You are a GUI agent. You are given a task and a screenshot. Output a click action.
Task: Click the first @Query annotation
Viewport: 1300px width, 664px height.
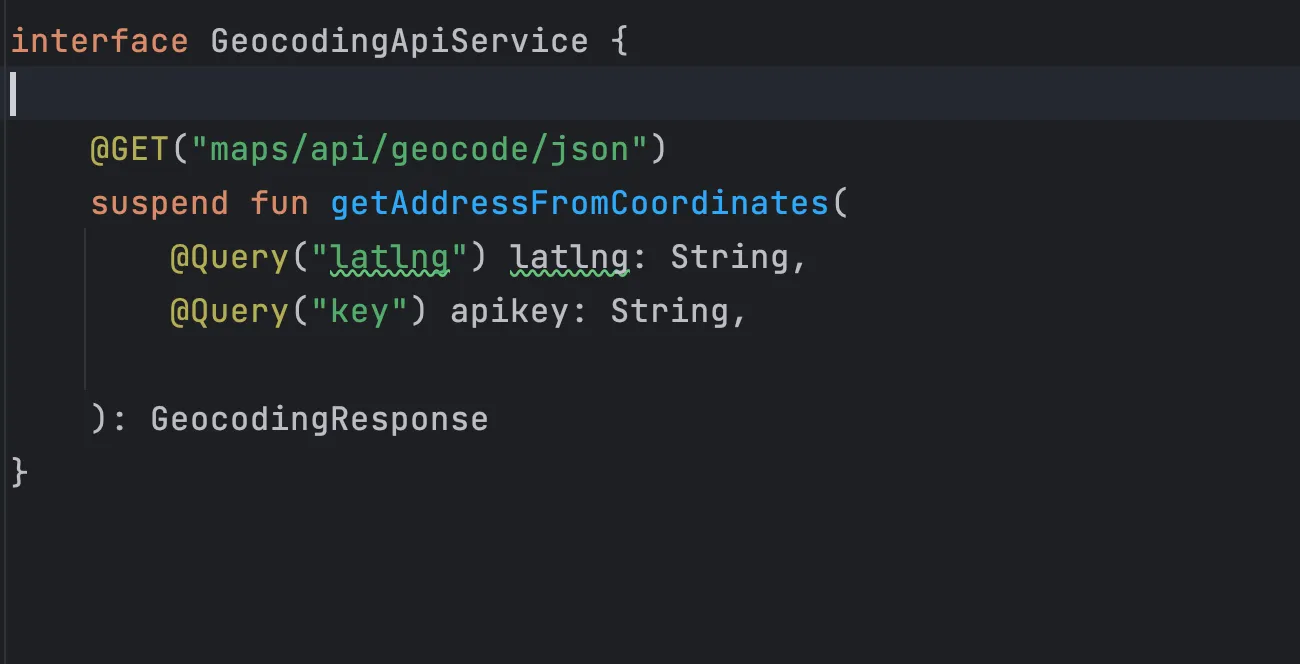(230, 257)
